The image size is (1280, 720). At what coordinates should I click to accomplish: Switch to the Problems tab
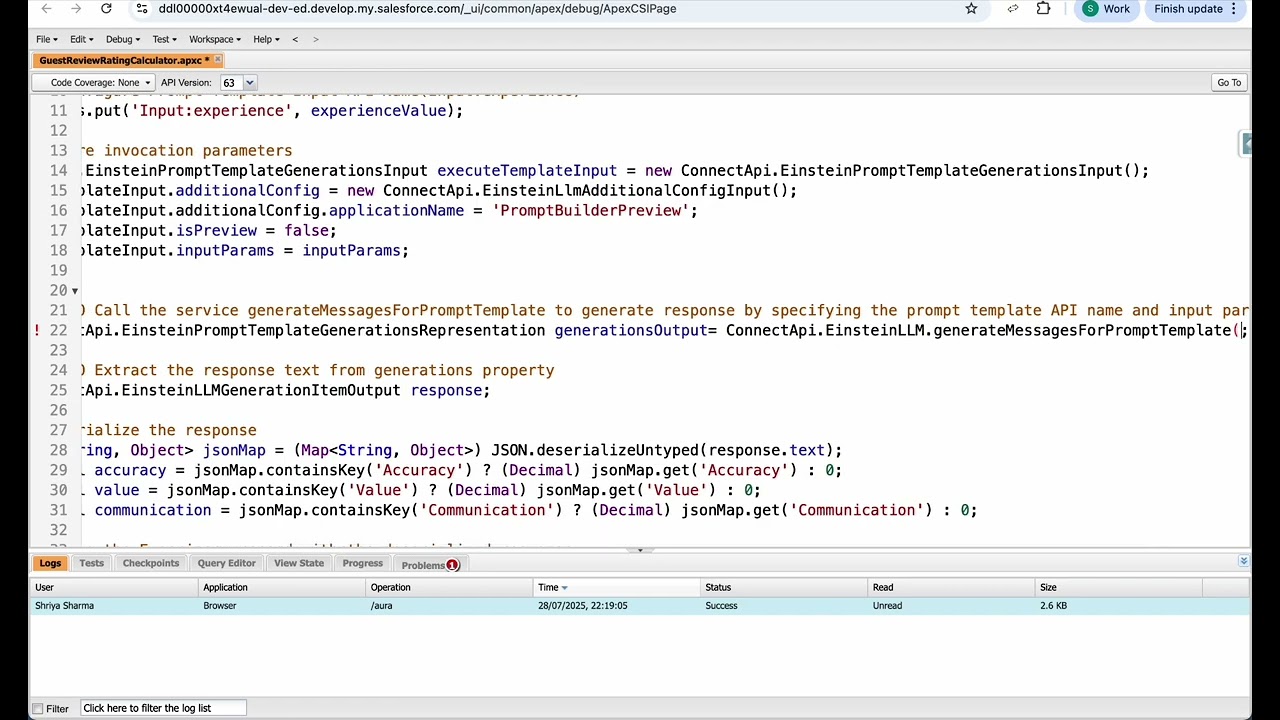click(430, 565)
